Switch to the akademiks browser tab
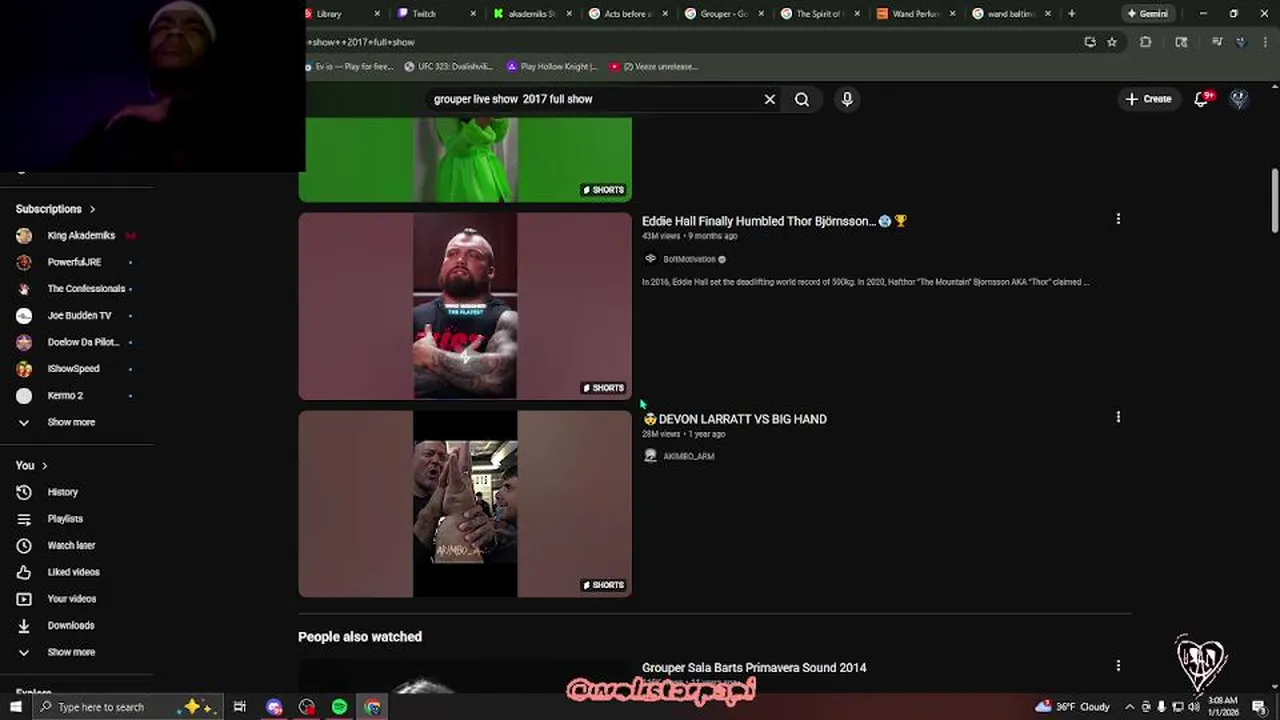The width and height of the screenshot is (1280, 720). coord(528,14)
